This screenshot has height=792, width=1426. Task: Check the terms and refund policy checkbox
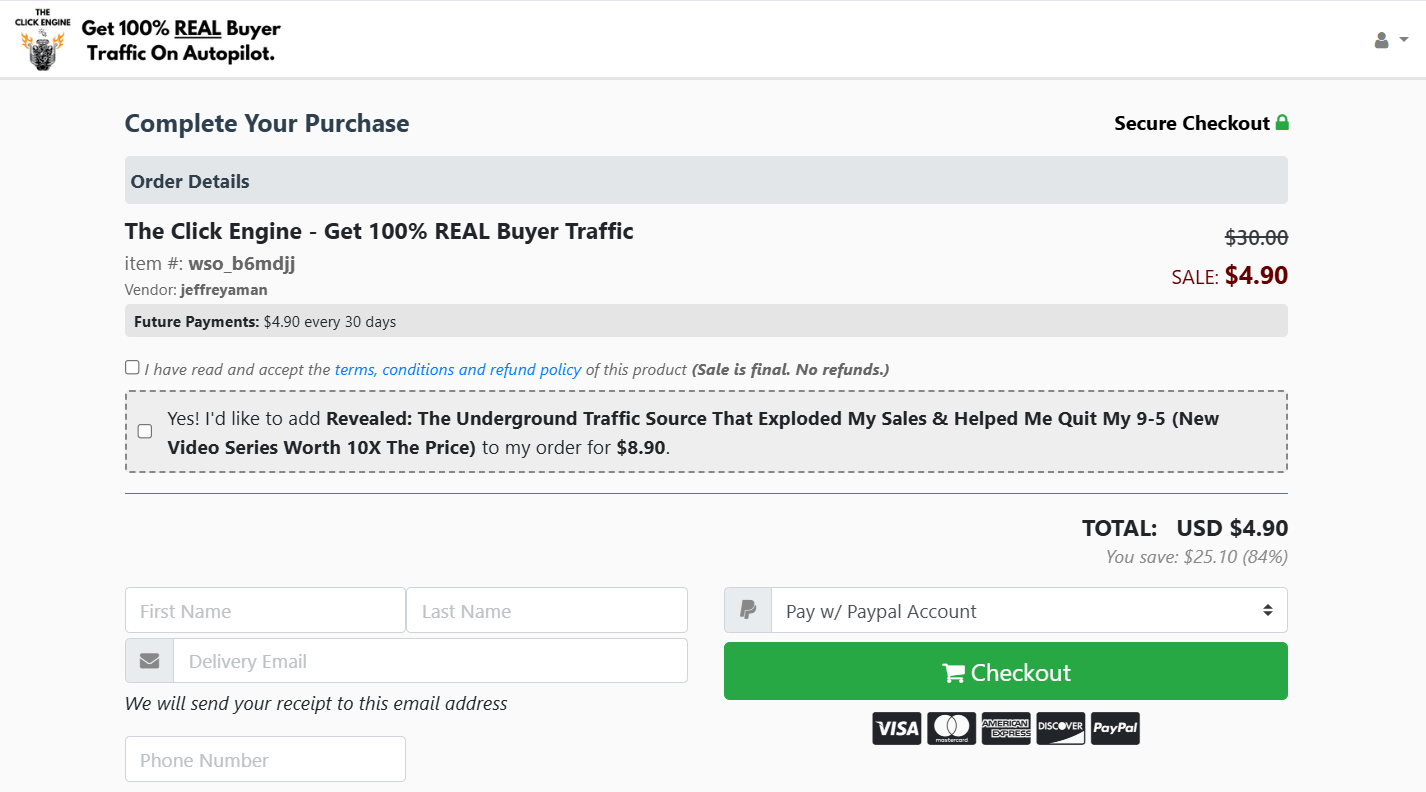[131, 367]
